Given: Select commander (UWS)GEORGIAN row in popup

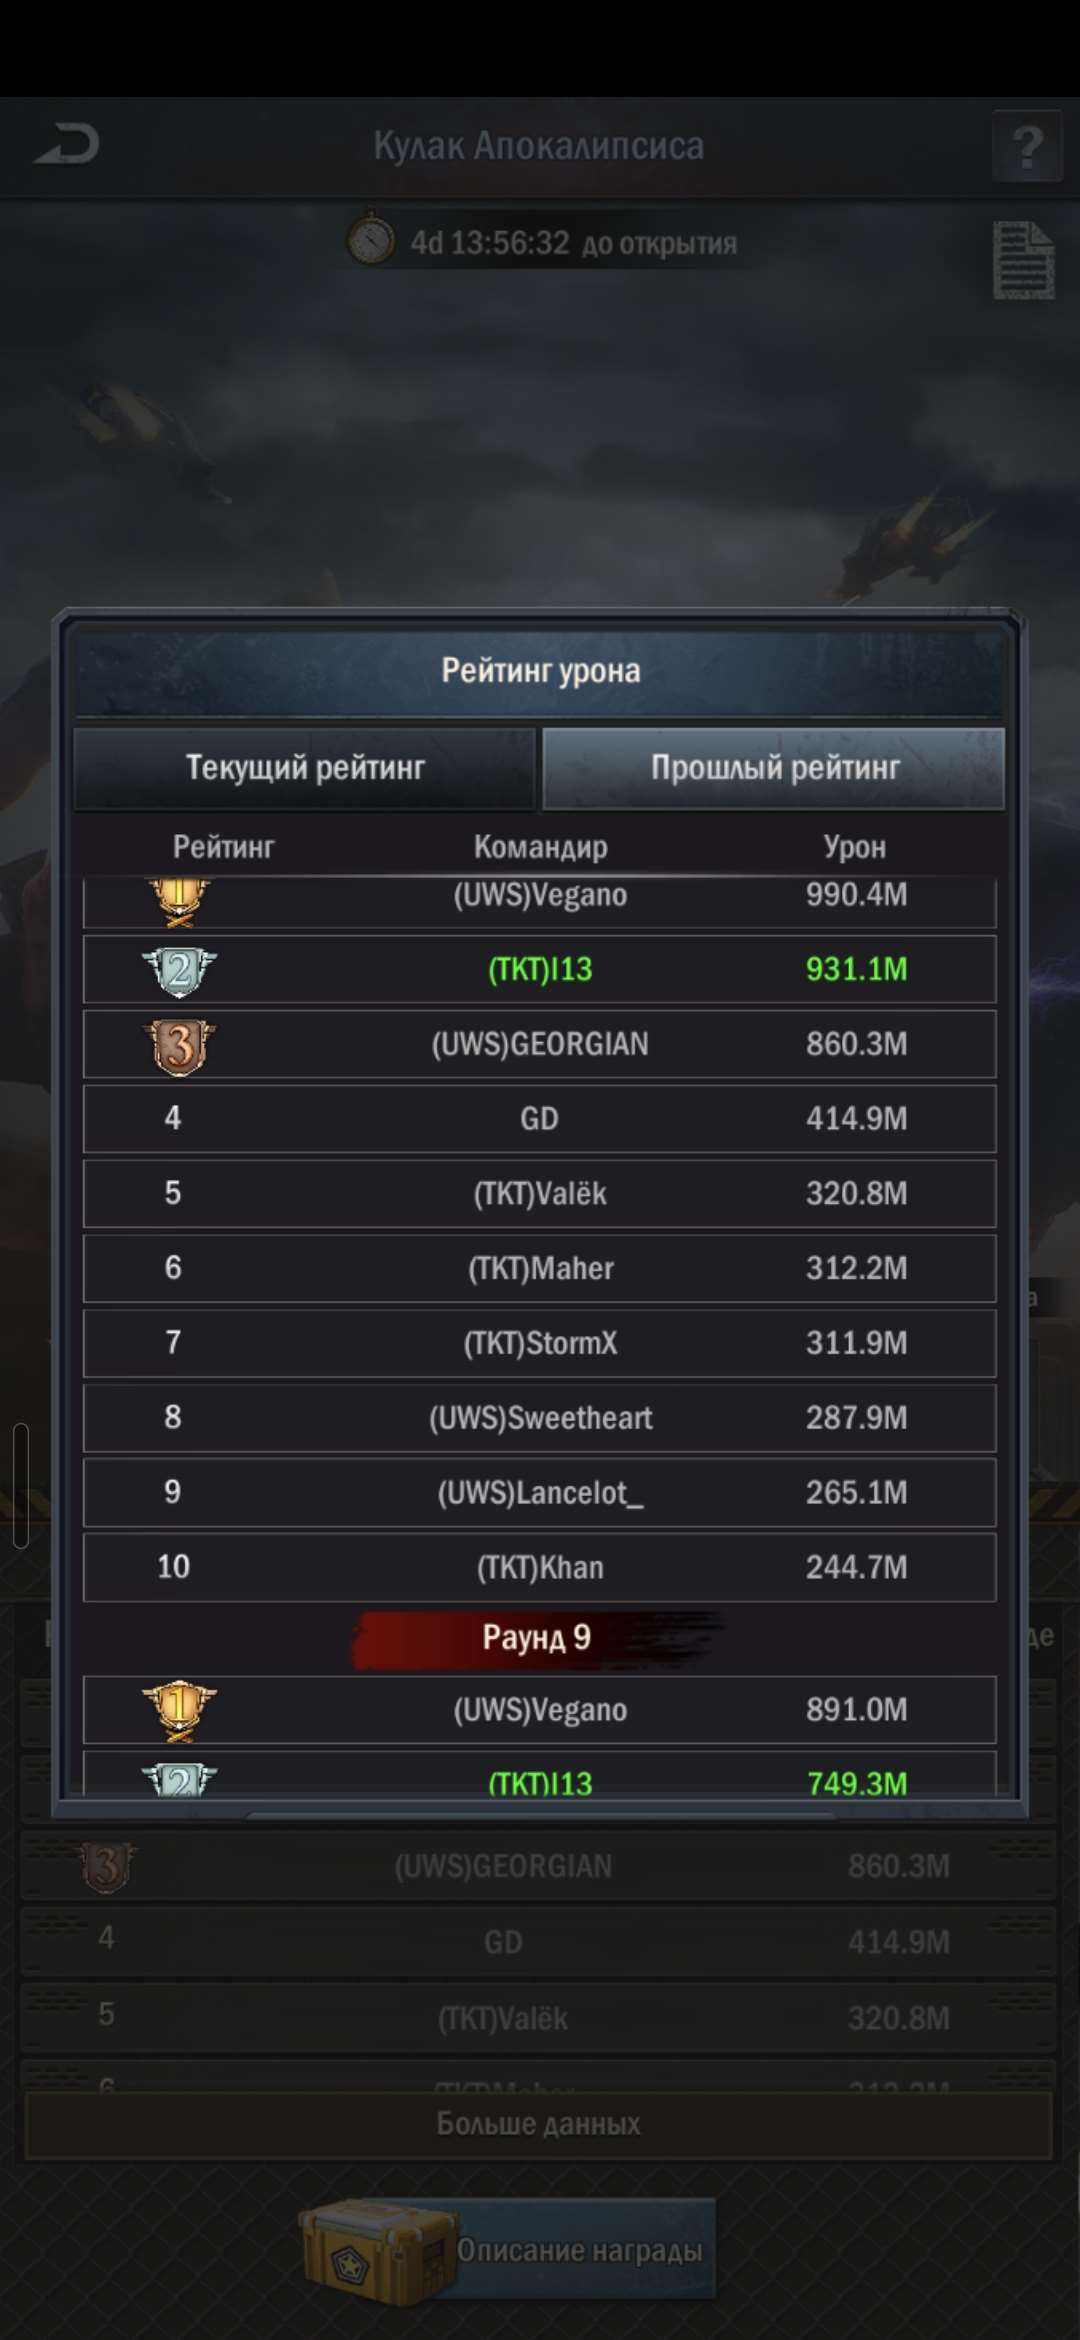Looking at the screenshot, I should (540, 1044).
